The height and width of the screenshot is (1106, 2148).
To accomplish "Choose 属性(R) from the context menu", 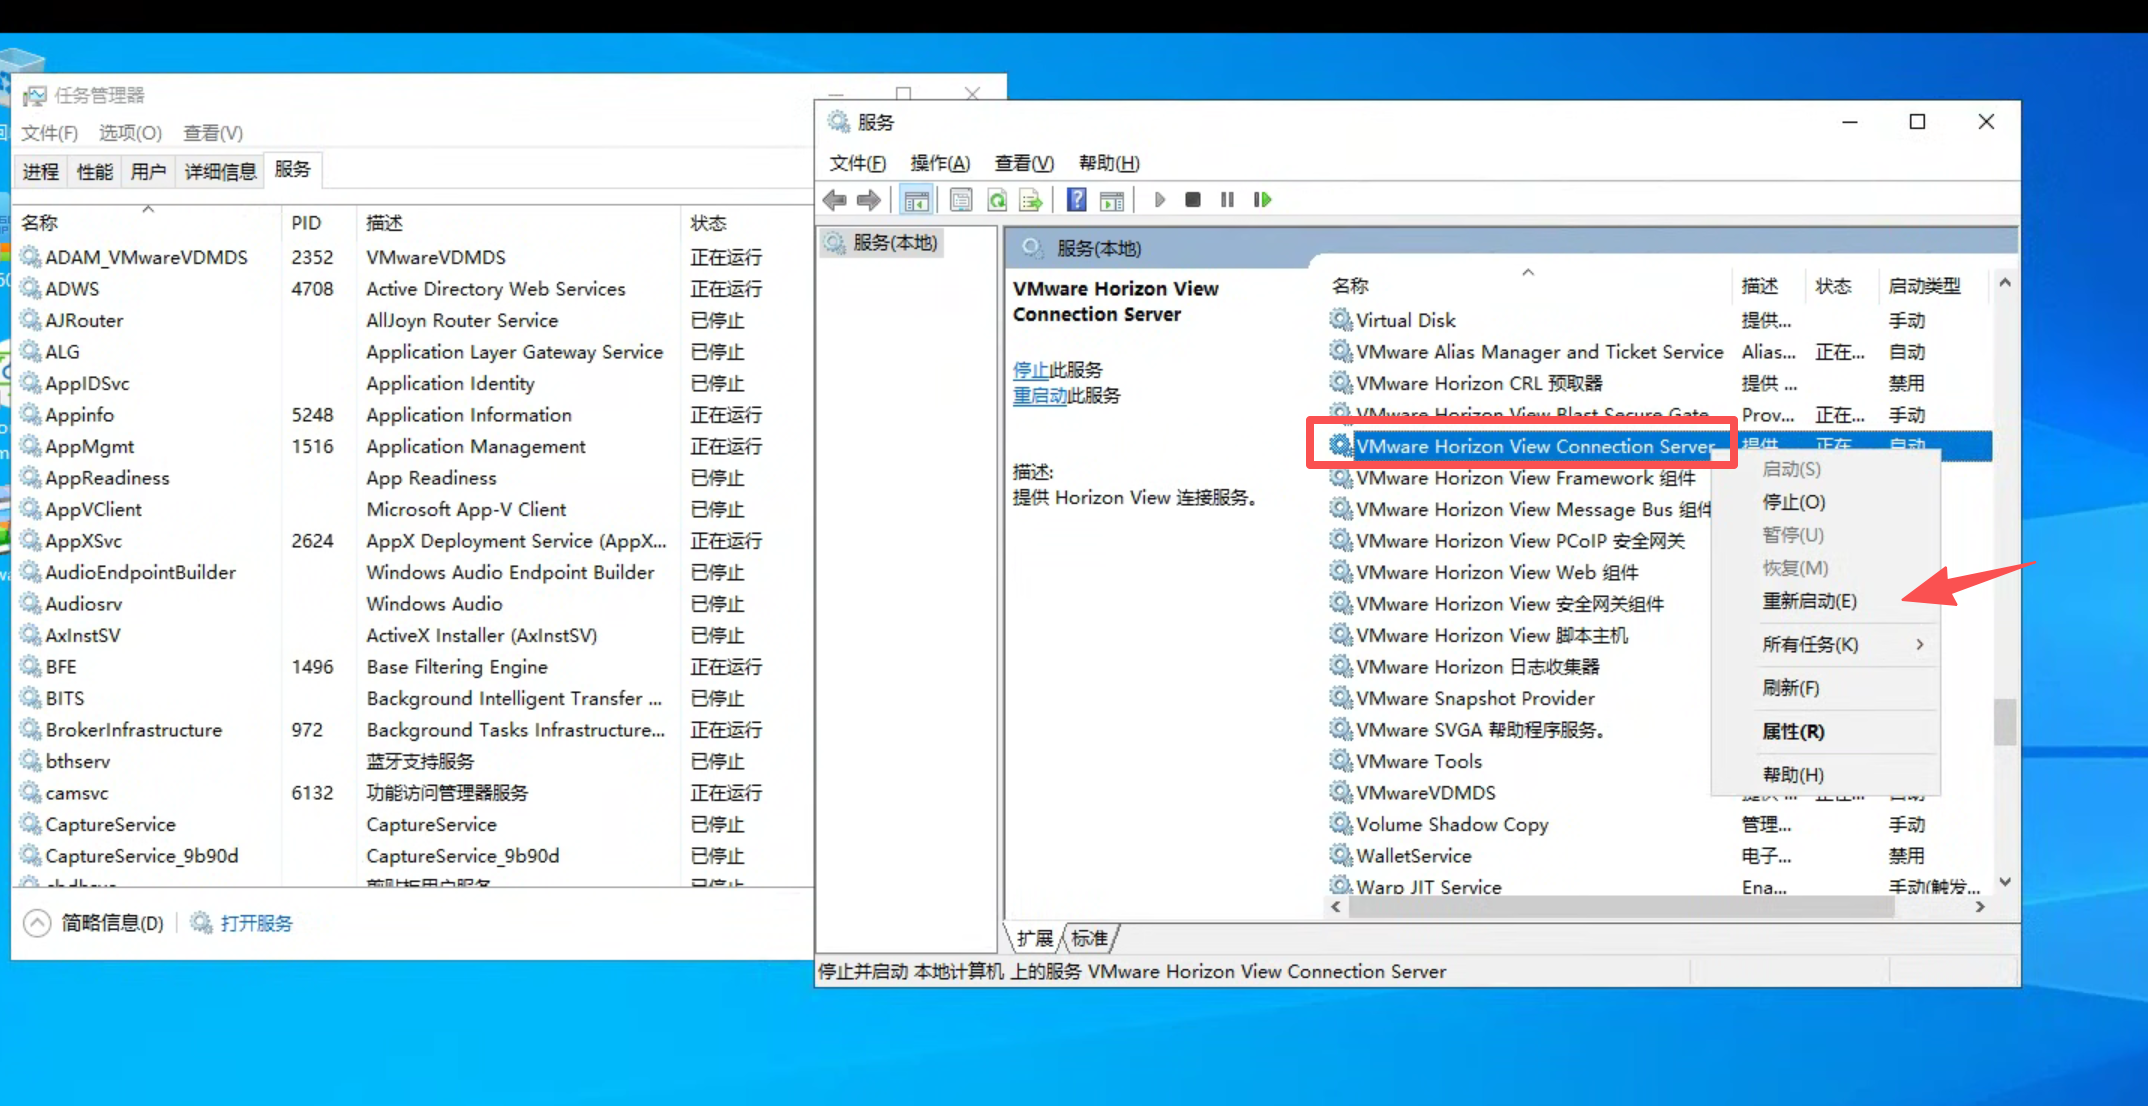I will pos(1793,732).
